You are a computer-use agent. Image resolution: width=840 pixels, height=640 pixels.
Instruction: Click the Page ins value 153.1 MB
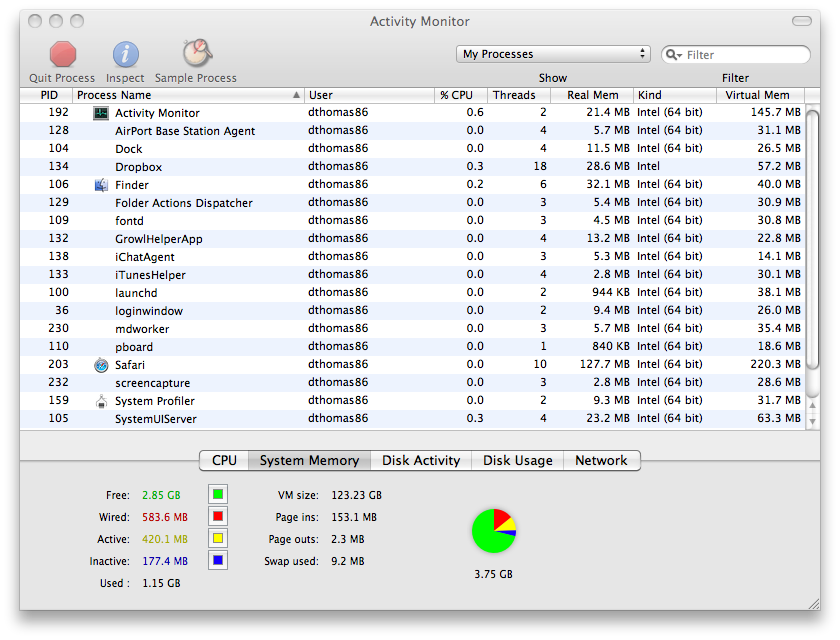point(354,517)
